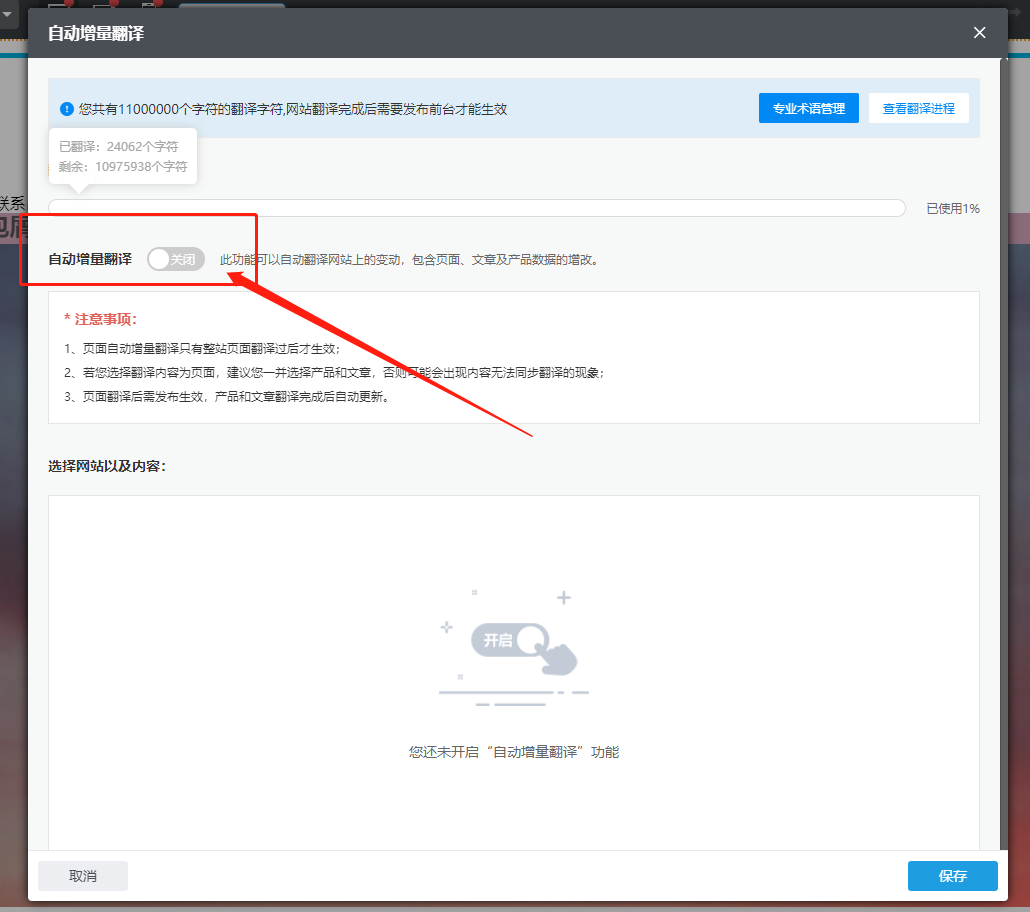Click the toggle description text 此功能可以自动翻译
This screenshot has height=912, width=1030.
(408, 260)
